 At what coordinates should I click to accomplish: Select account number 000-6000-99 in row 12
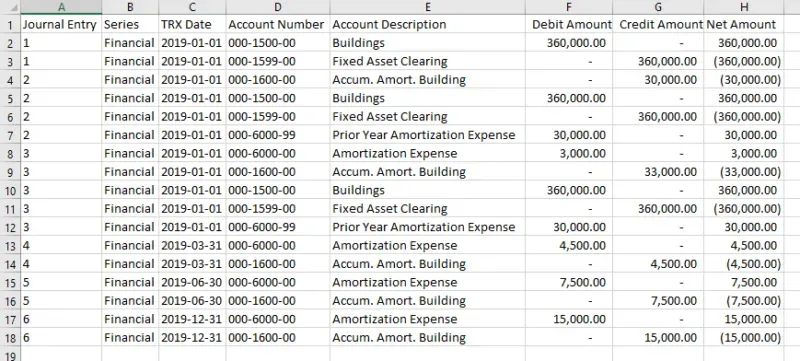(278, 227)
